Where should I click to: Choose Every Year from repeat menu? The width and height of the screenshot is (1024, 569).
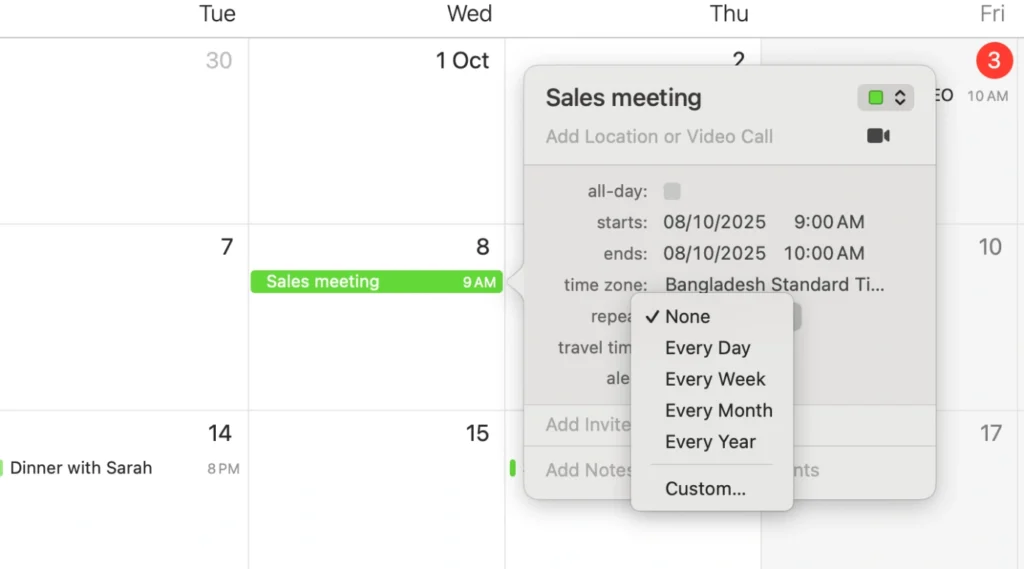click(710, 441)
